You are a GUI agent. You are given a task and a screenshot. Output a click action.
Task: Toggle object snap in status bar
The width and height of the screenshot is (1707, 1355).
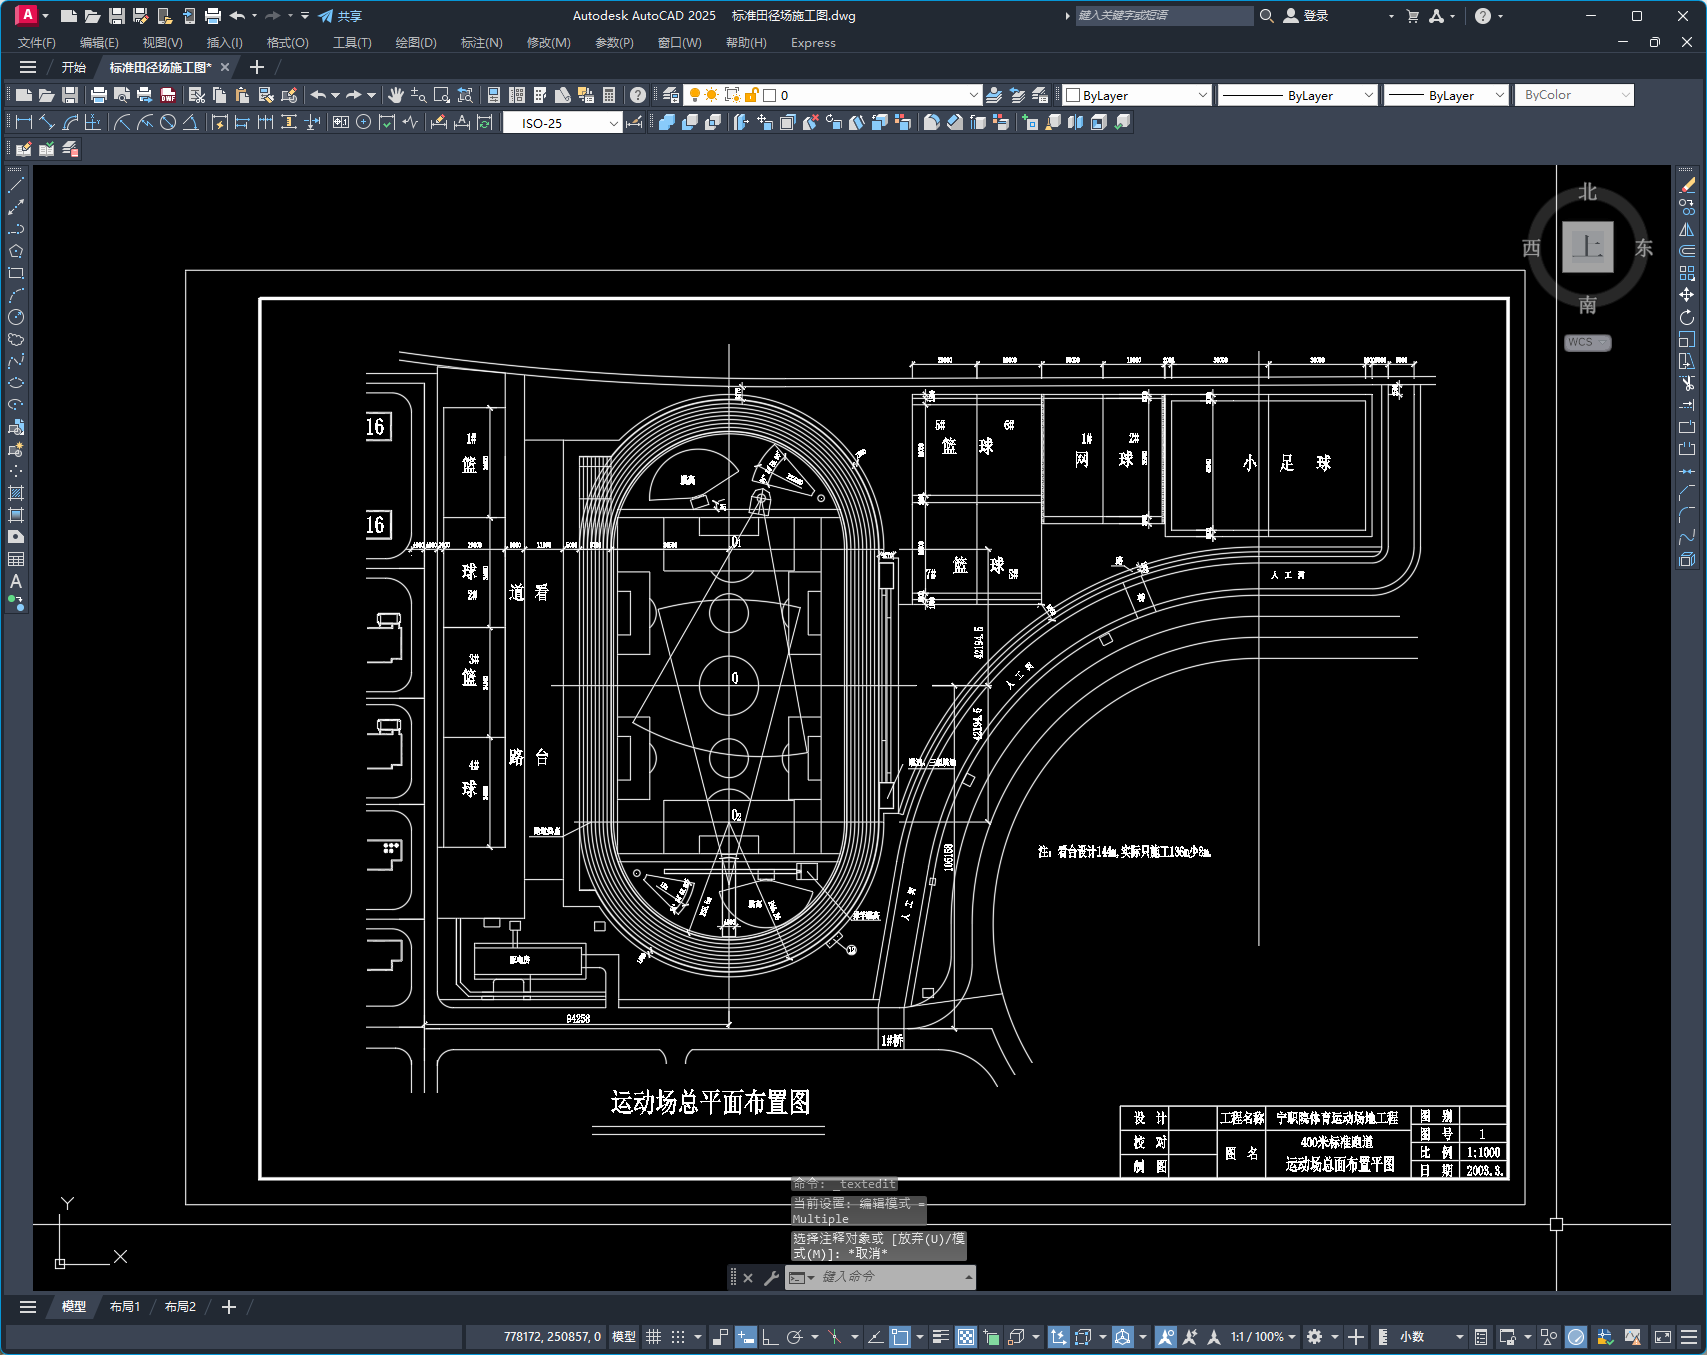(x=900, y=1337)
